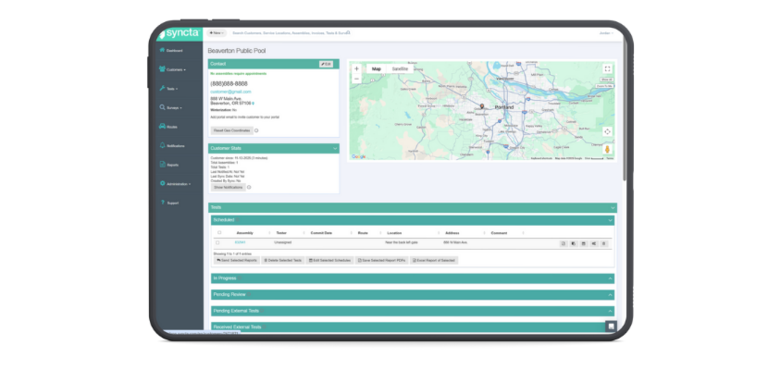Expand the Tests sidebar menu
Viewport: 768px width, 370px height.
pos(168,89)
